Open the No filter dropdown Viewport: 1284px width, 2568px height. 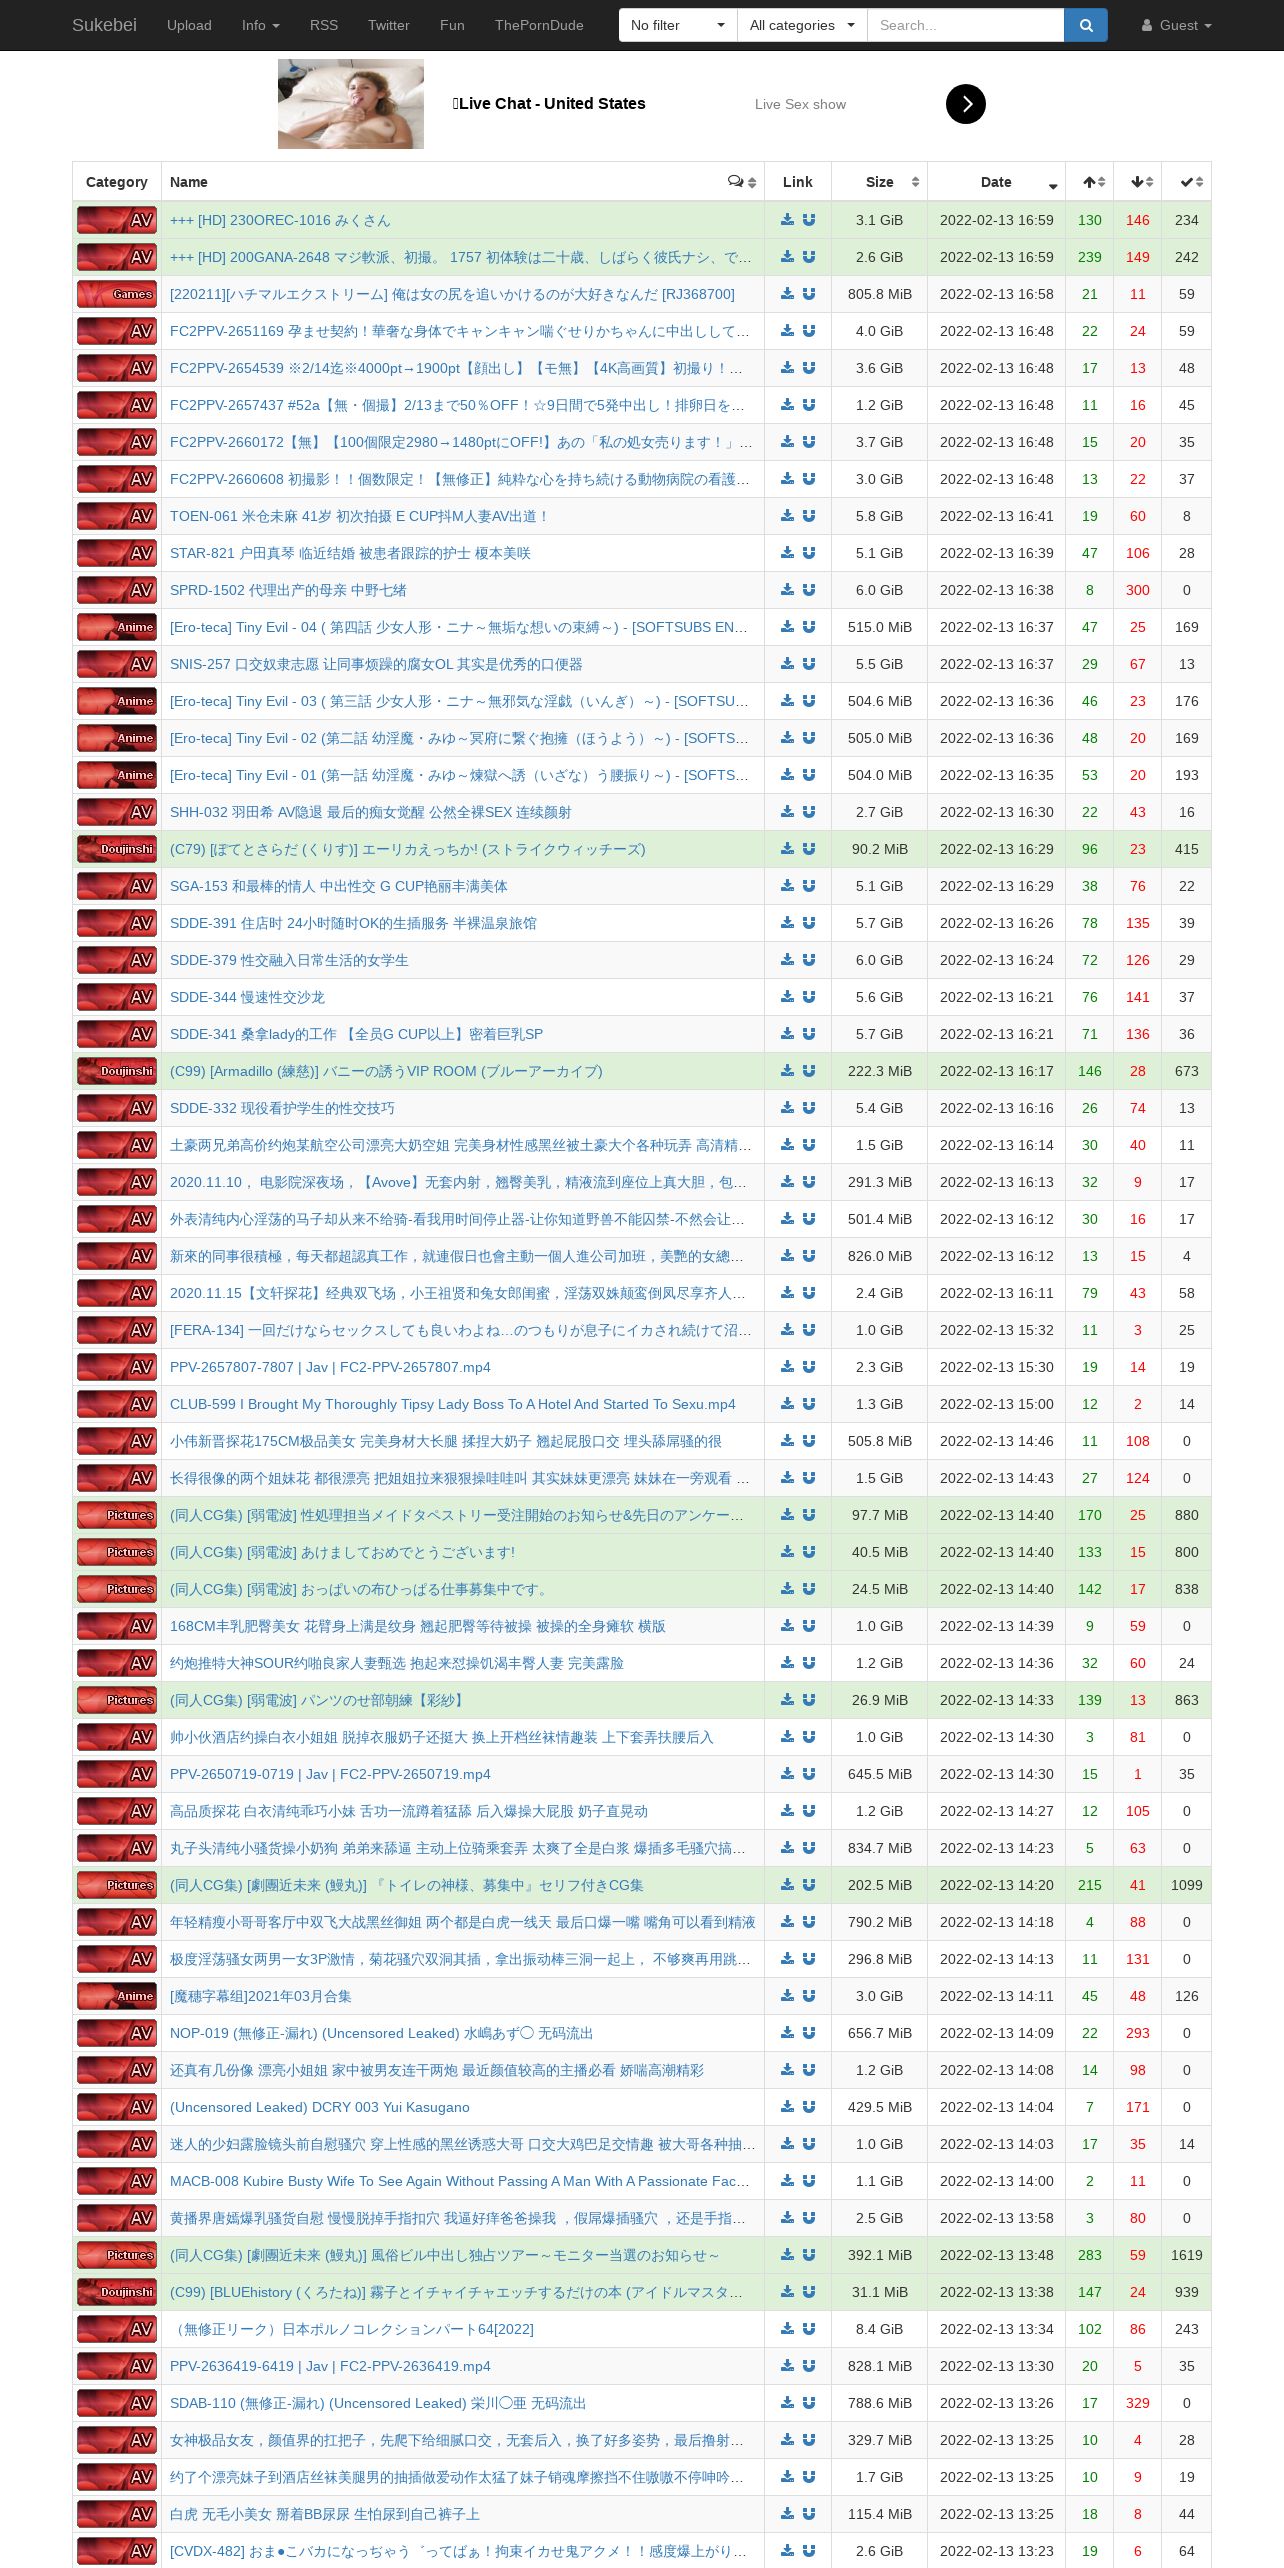point(678,25)
